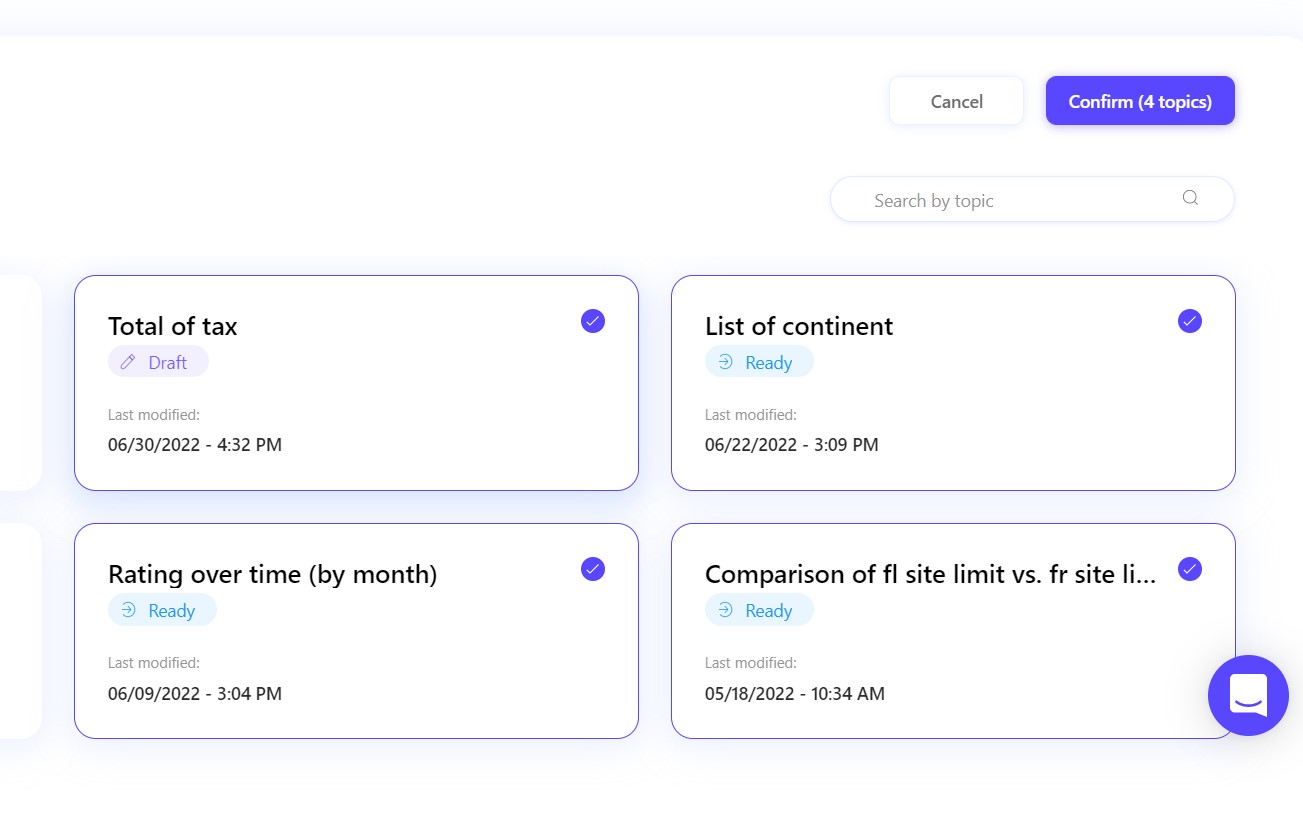
Task: Click the Ready arrow icon on Rating over time
Action: [x=128, y=610]
